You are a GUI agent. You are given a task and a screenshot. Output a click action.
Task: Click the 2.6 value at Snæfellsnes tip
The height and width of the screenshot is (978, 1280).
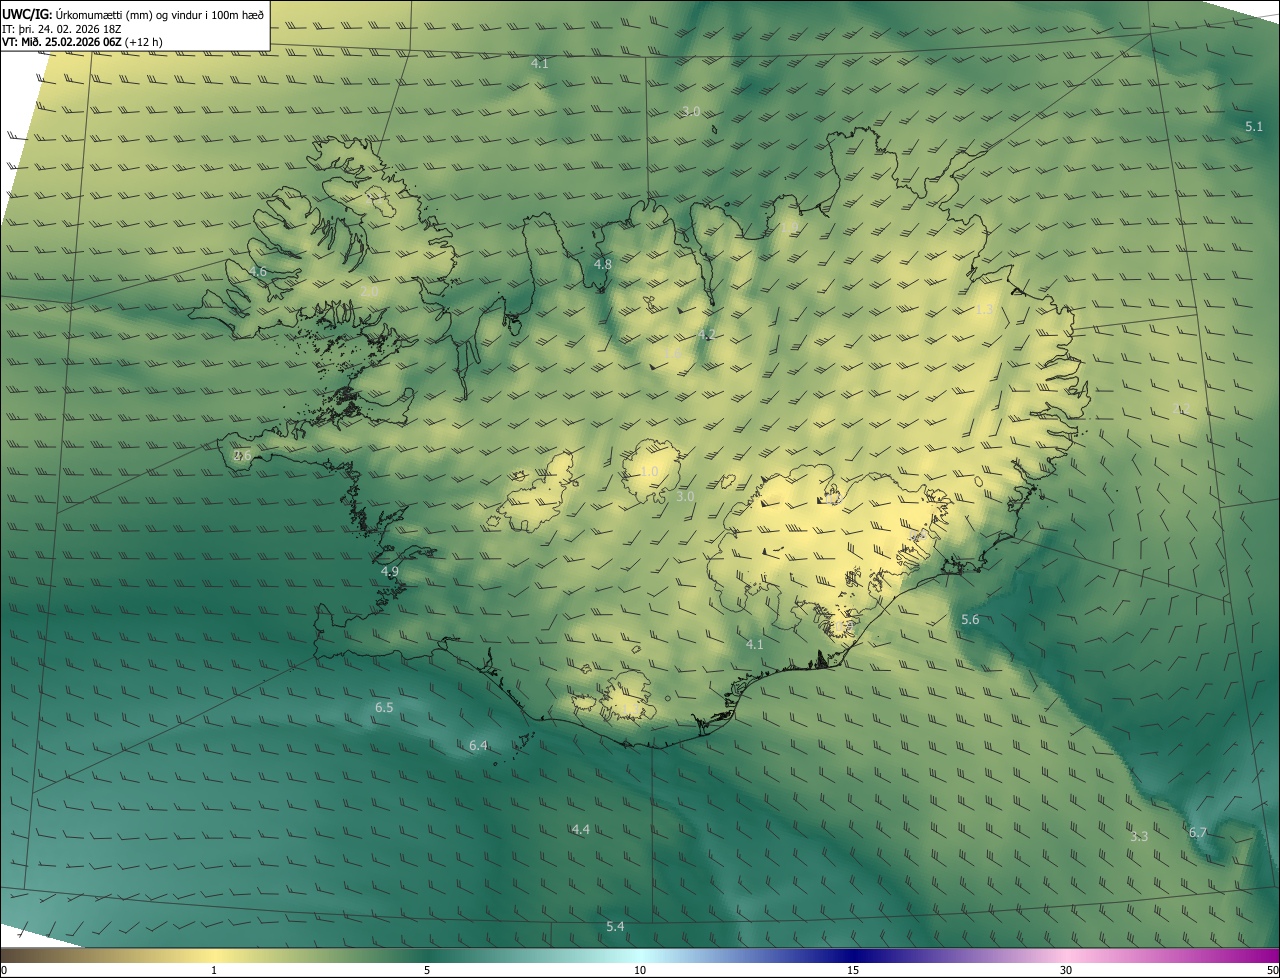tap(242, 456)
